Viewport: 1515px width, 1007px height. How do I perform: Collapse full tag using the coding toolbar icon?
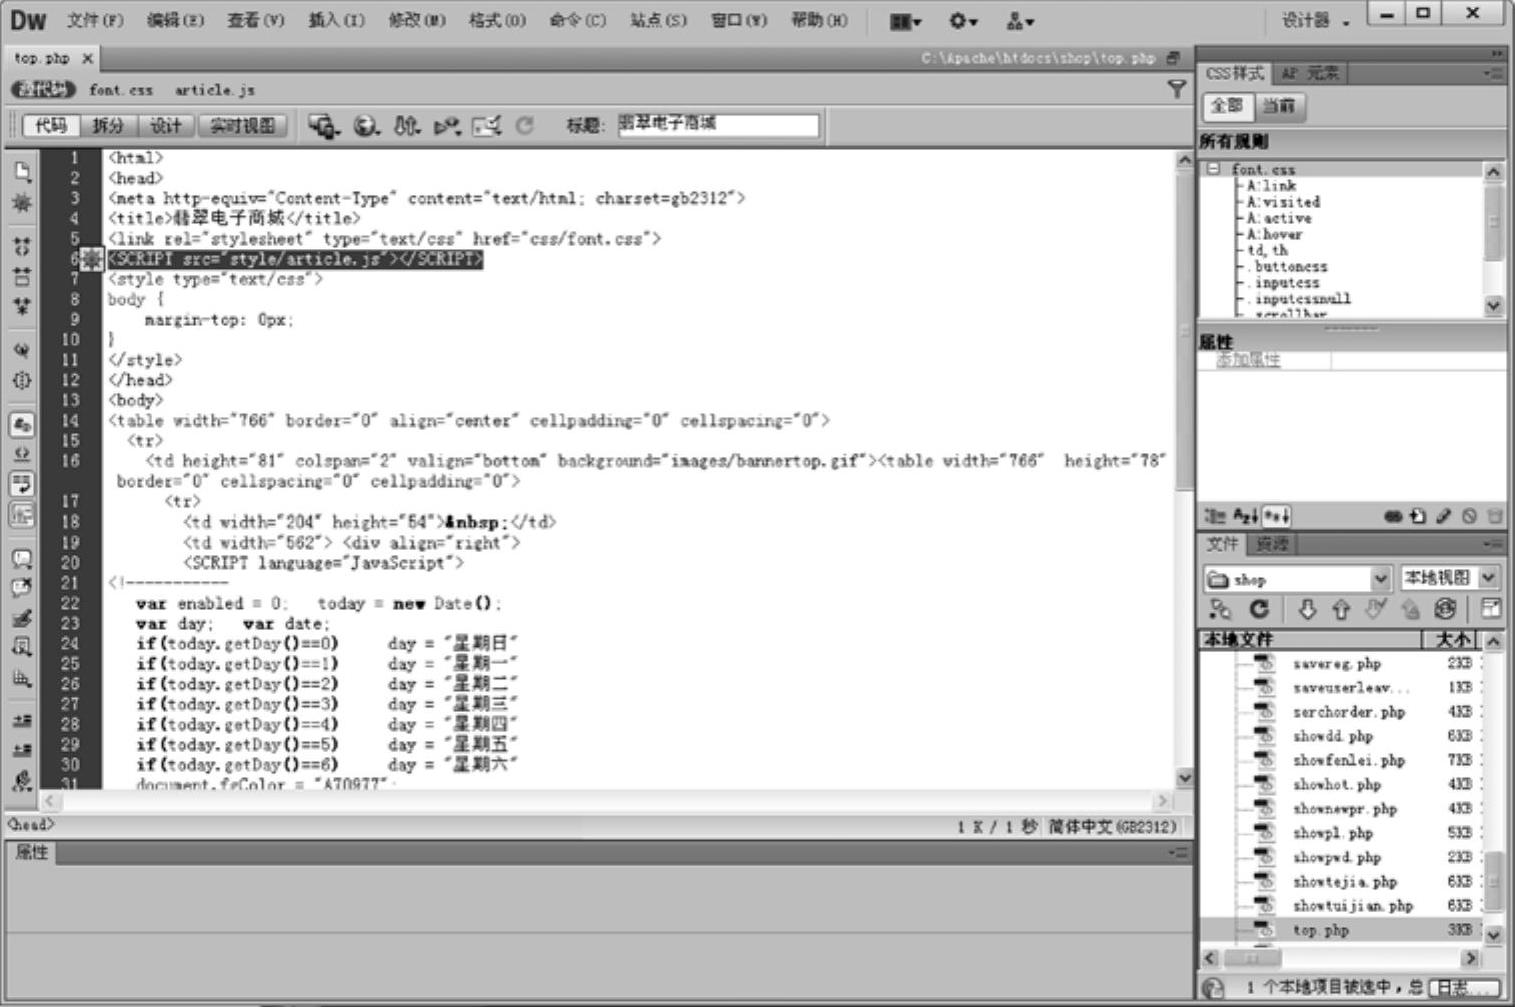pos(21,246)
